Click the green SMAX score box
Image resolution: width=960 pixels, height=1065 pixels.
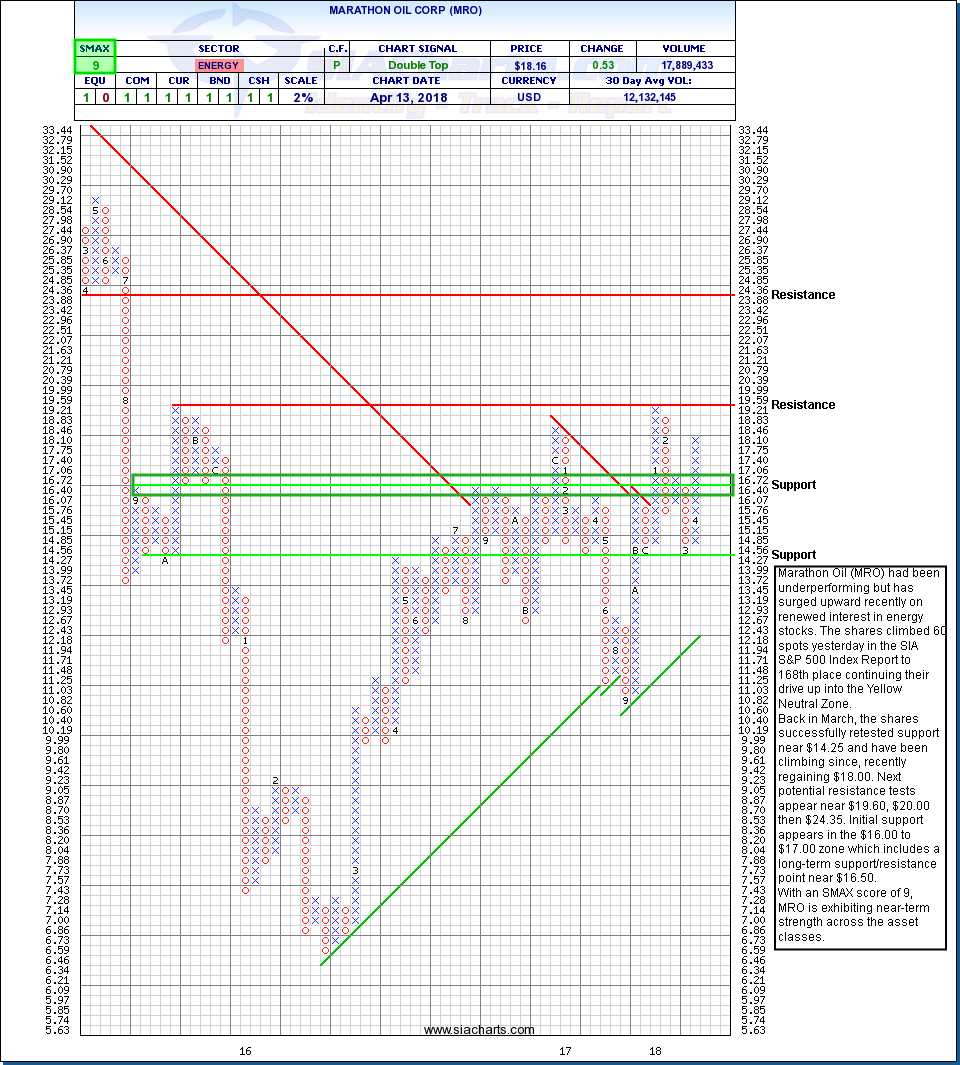(x=95, y=56)
